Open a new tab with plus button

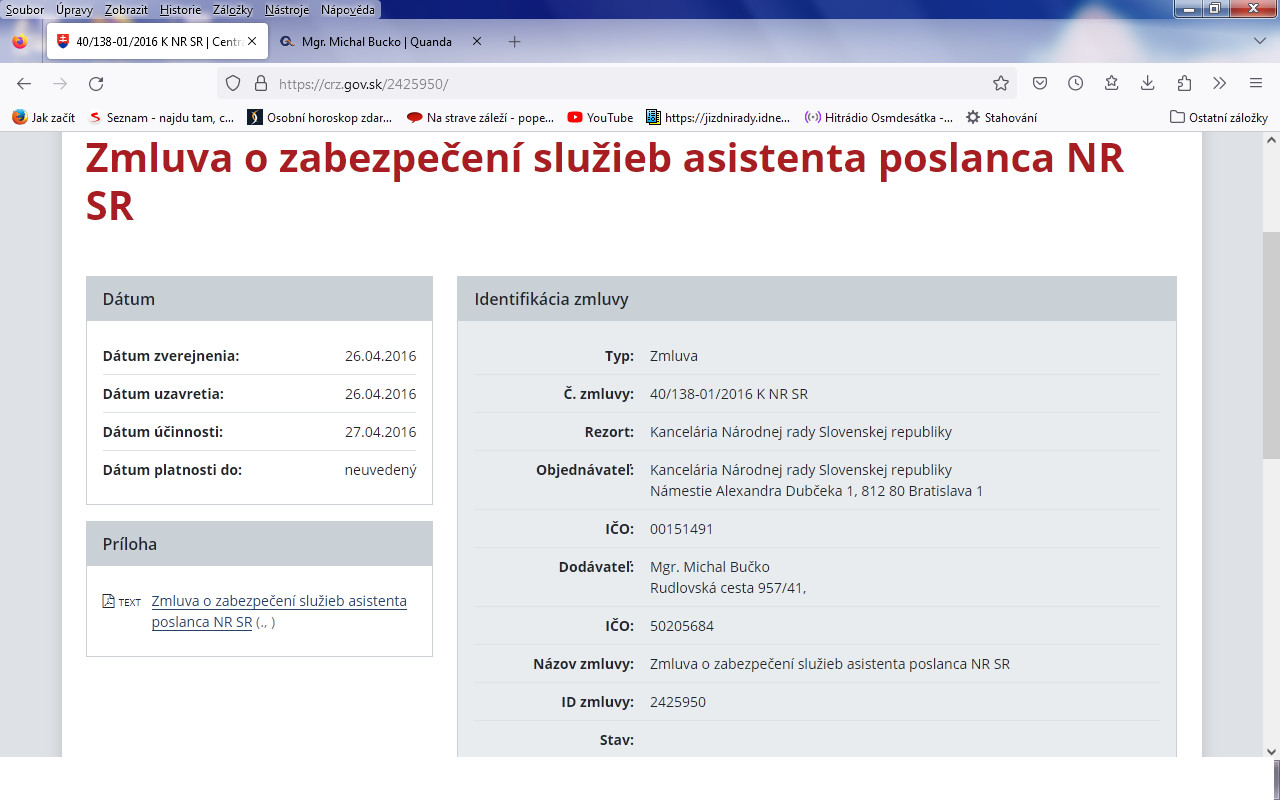click(x=514, y=42)
